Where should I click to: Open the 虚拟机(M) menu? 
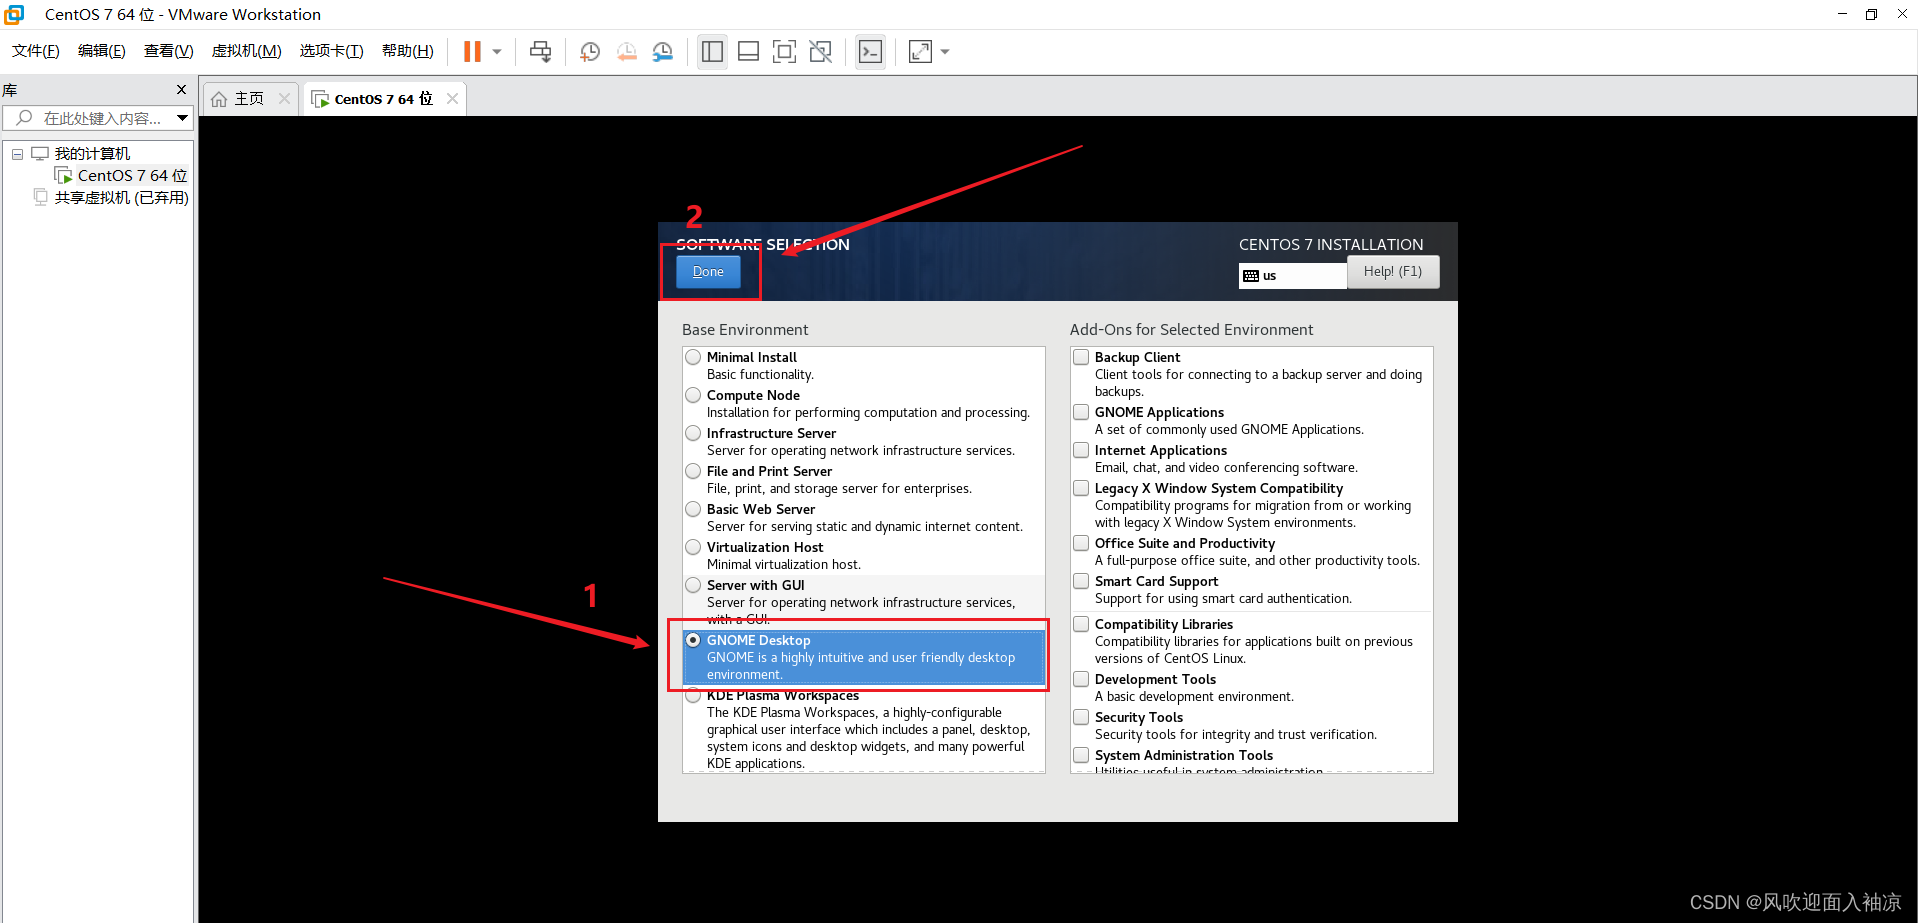click(247, 51)
